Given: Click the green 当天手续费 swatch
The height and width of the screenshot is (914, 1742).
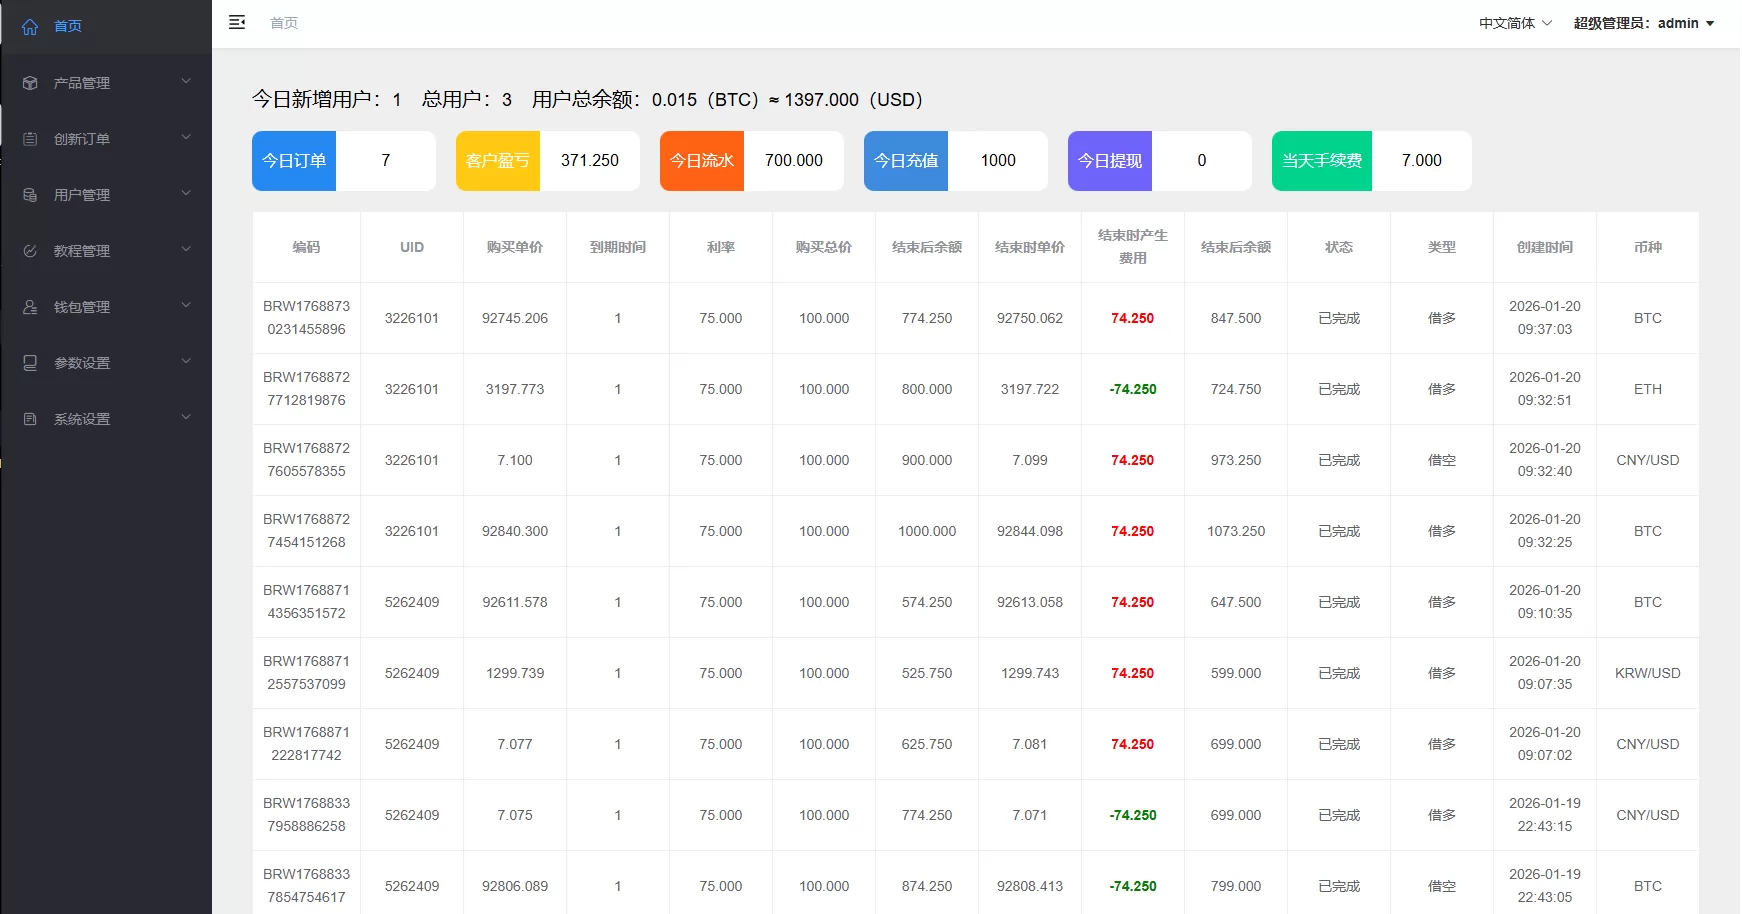Looking at the screenshot, I should point(1321,160).
